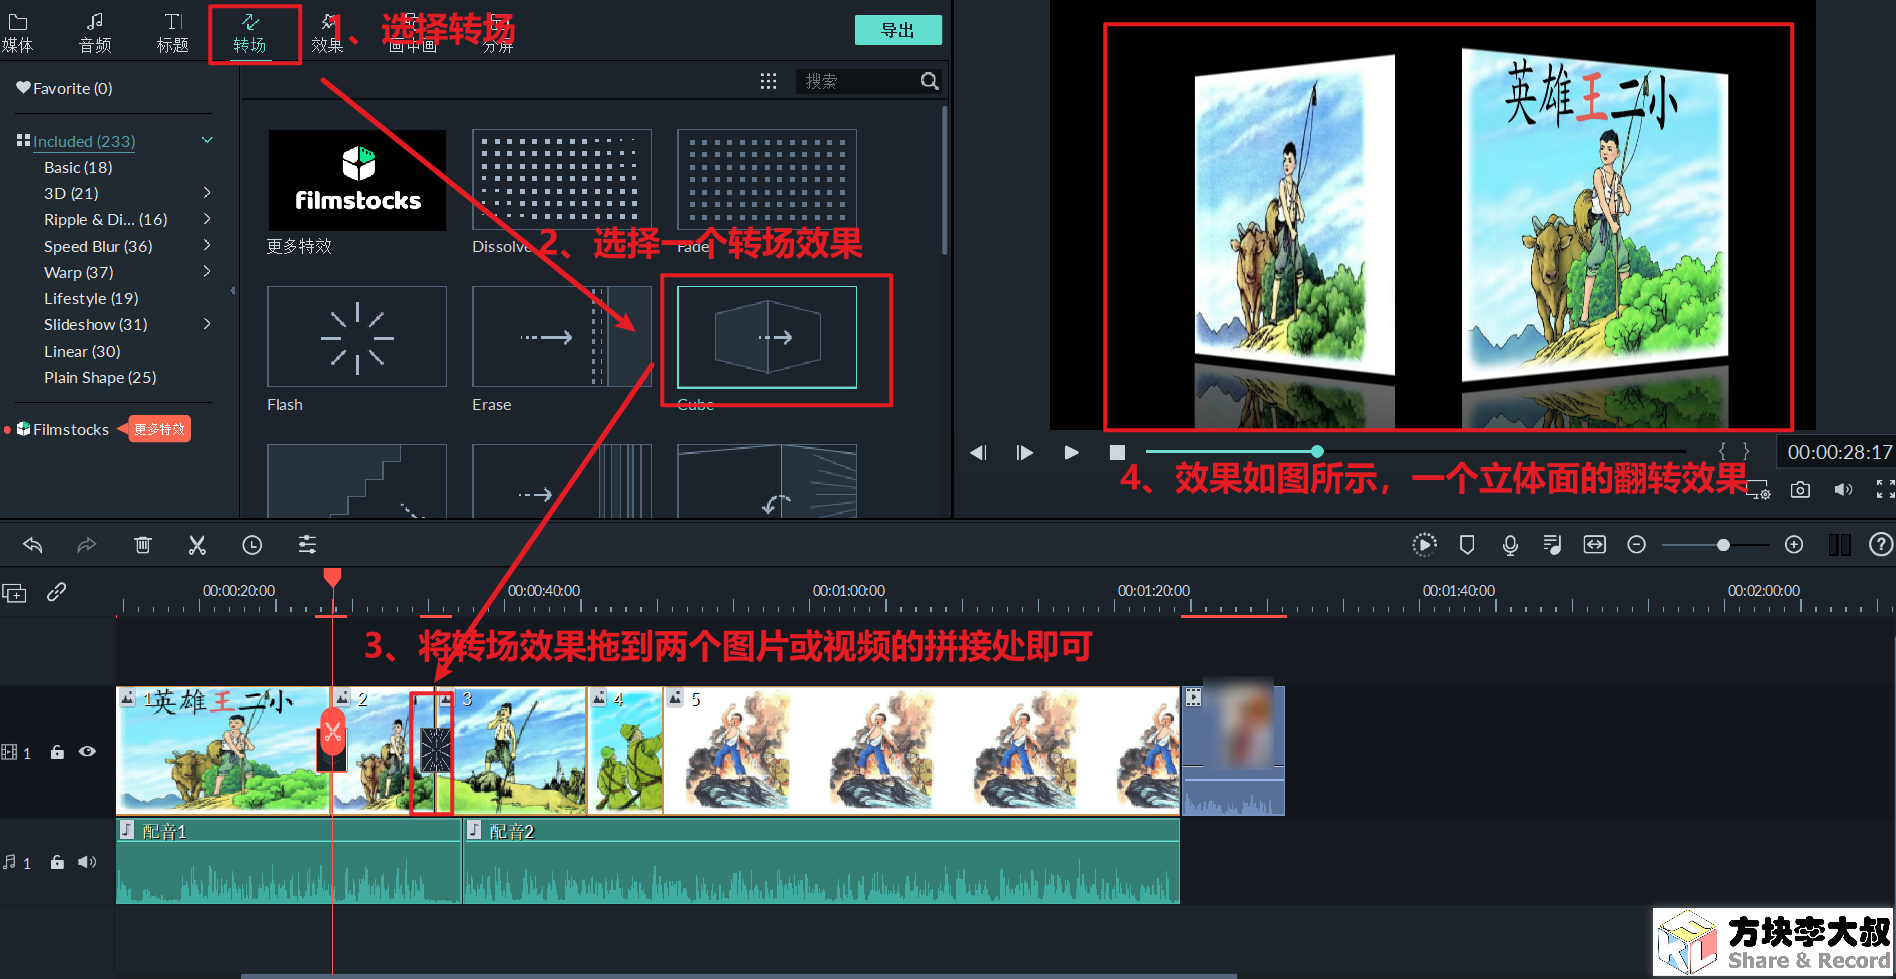Click the next frame playback button
The image size is (1896, 979).
tap(1024, 452)
